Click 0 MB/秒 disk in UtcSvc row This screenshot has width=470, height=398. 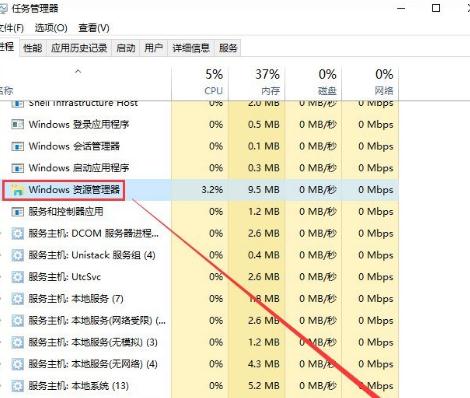(x=318, y=277)
